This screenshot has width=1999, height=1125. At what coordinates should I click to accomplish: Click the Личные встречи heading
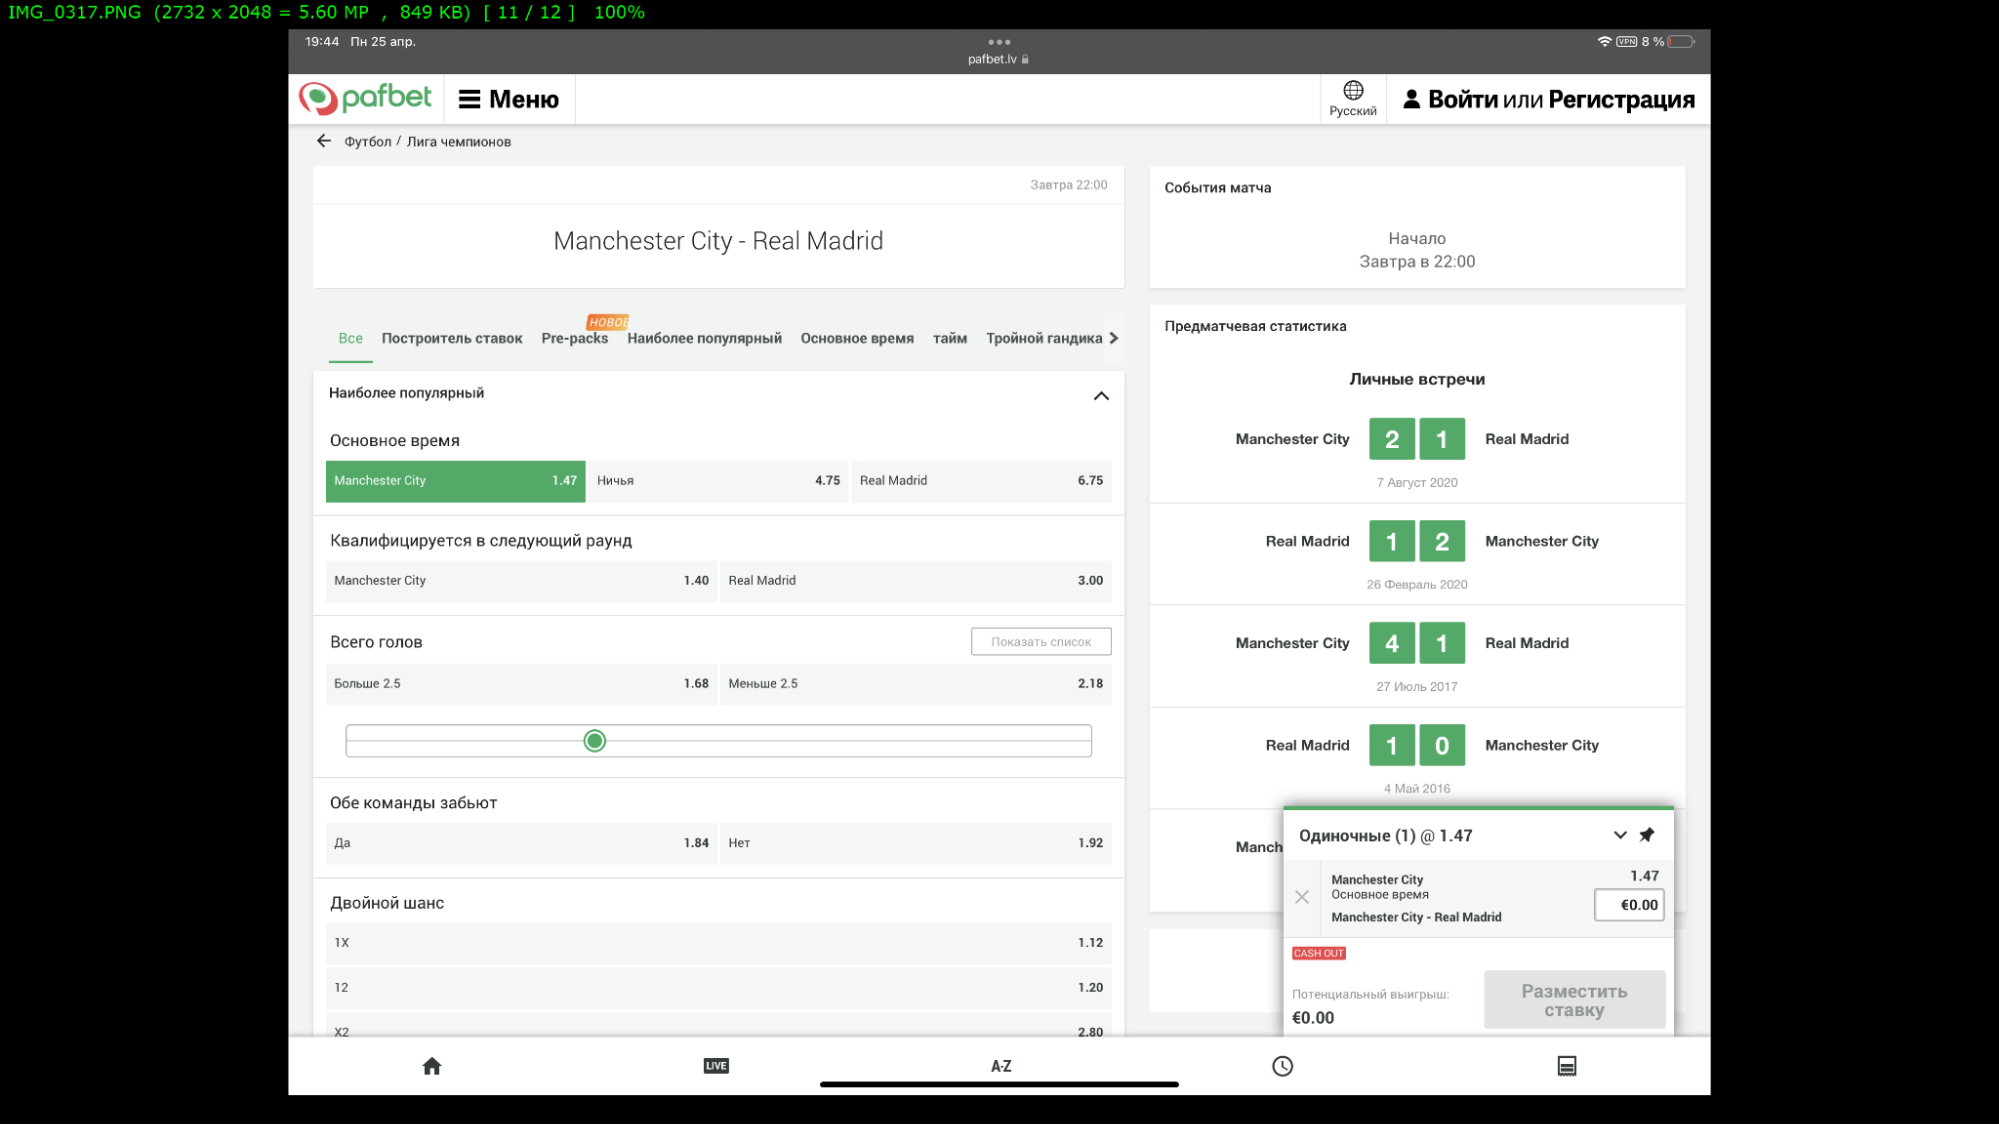click(1417, 379)
